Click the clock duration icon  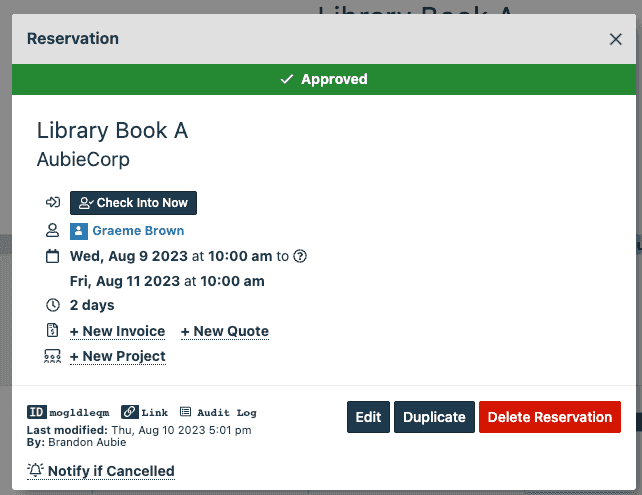point(53,305)
